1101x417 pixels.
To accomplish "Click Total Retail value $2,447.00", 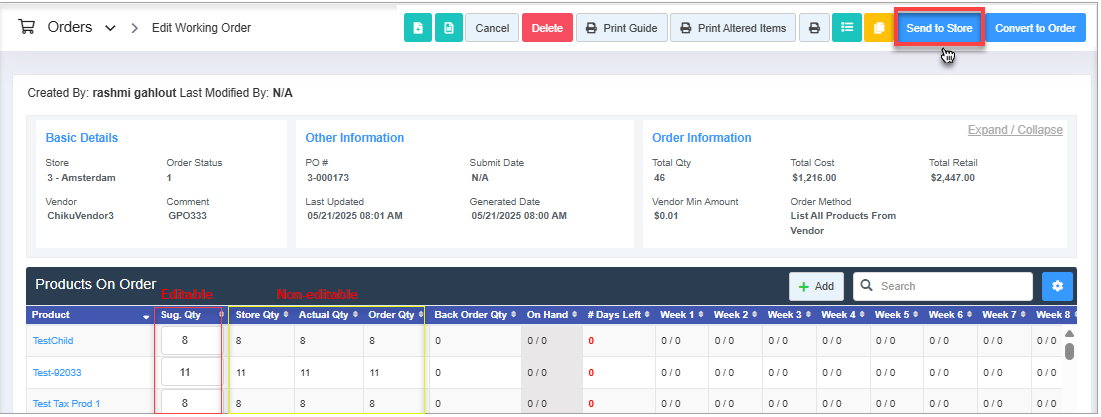I will pos(952,178).
